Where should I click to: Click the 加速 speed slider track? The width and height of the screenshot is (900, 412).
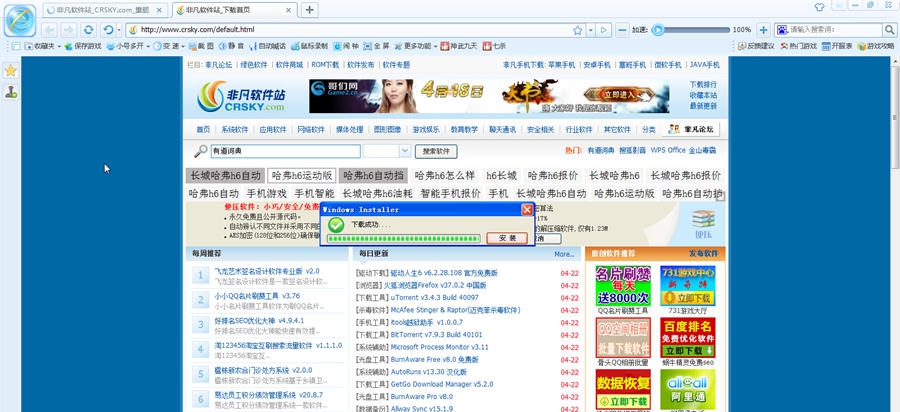(x=691, y=30)
